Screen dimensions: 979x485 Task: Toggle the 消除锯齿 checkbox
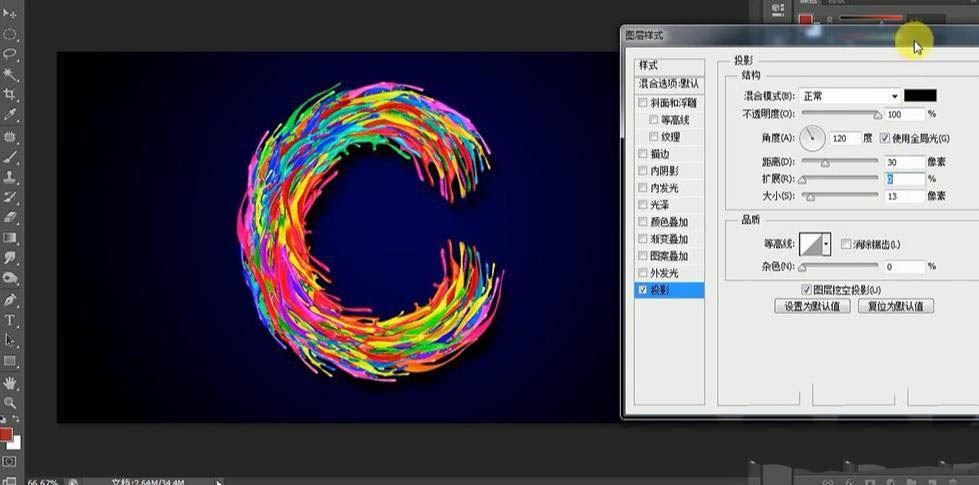[846, 244]
